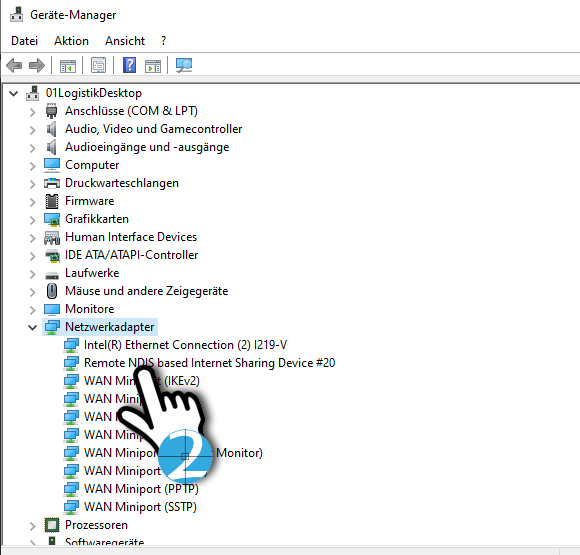Viewport: 580px width, 555px height.
Task: Expand the Monitore chevron
Action: 33,309
